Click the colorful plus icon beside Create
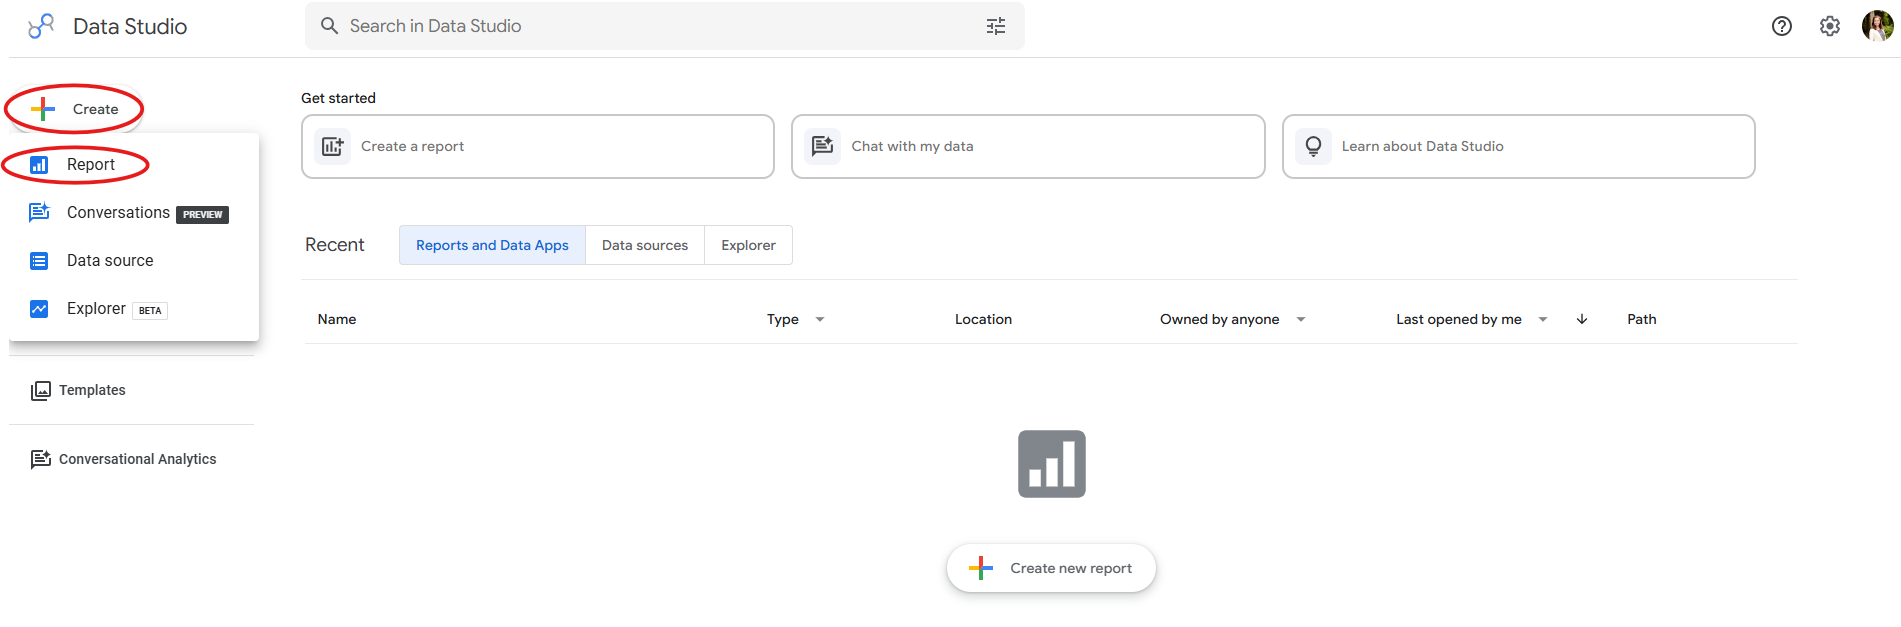 click(x=43, y=109)
